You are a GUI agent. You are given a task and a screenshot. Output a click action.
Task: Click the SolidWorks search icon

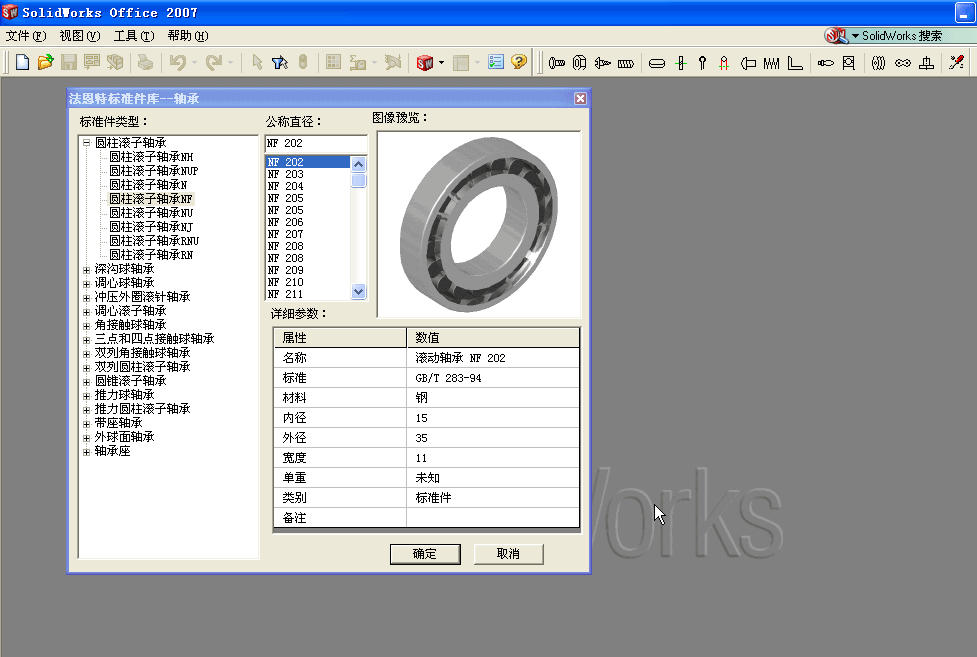click(836, 36)
